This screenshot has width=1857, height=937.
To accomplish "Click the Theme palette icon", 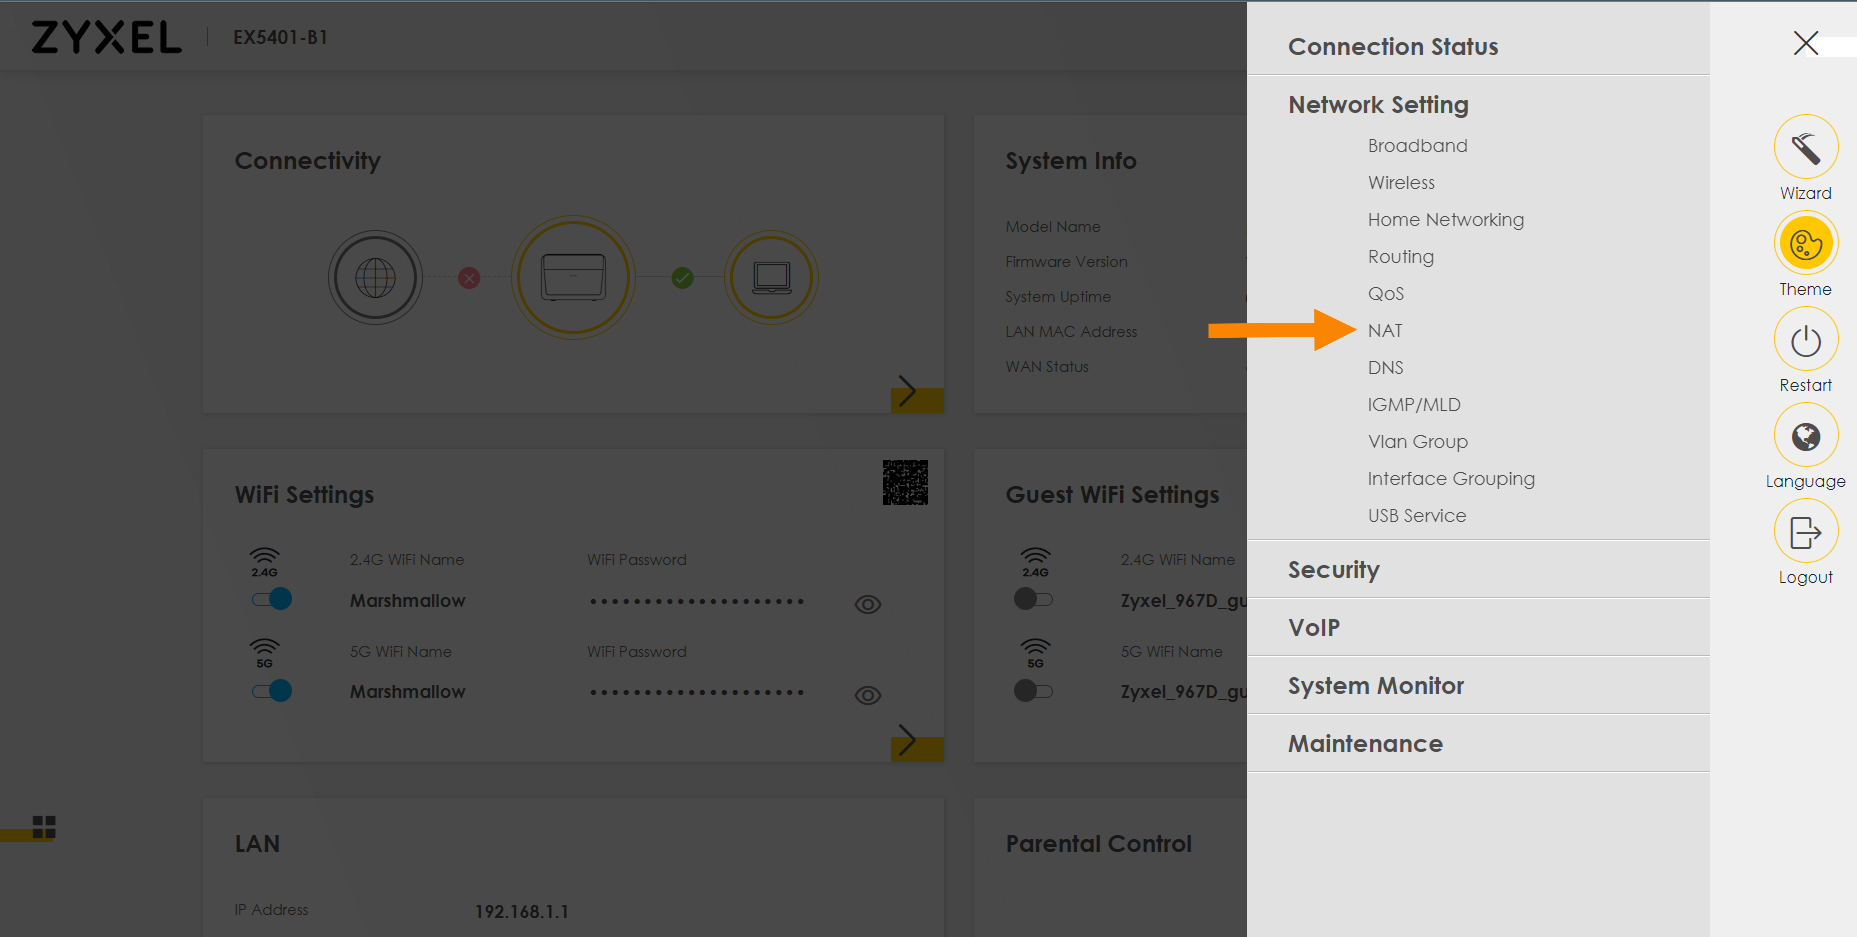I will click(x=1805, y=244).
